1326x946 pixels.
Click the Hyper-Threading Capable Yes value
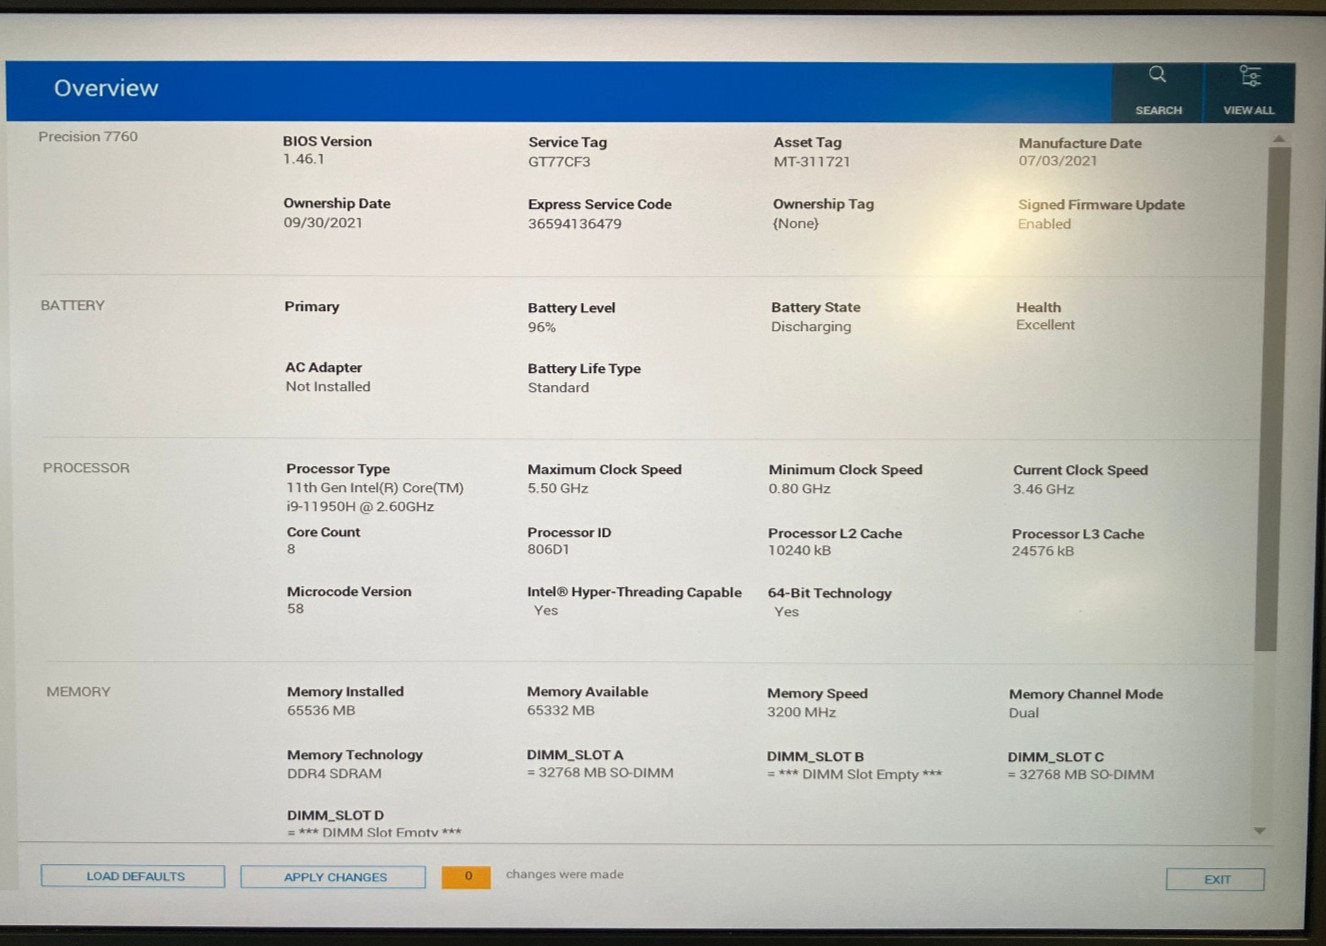pyautogui.click(x=546, y=610)
